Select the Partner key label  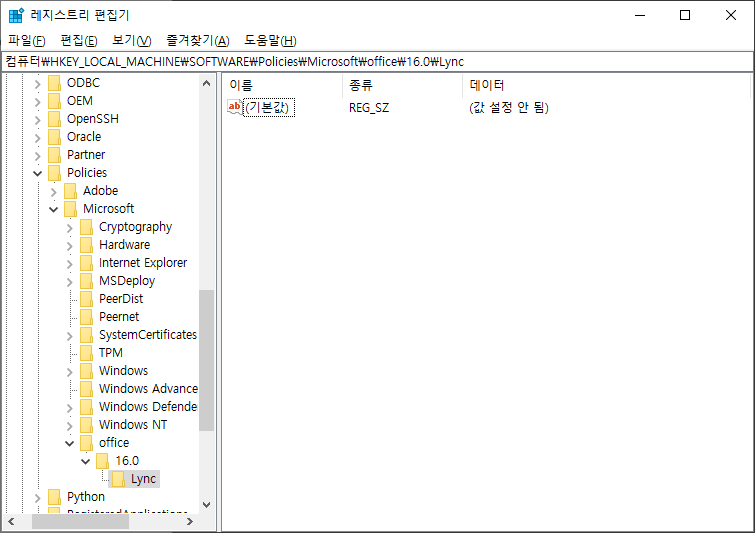coord(86,155)
